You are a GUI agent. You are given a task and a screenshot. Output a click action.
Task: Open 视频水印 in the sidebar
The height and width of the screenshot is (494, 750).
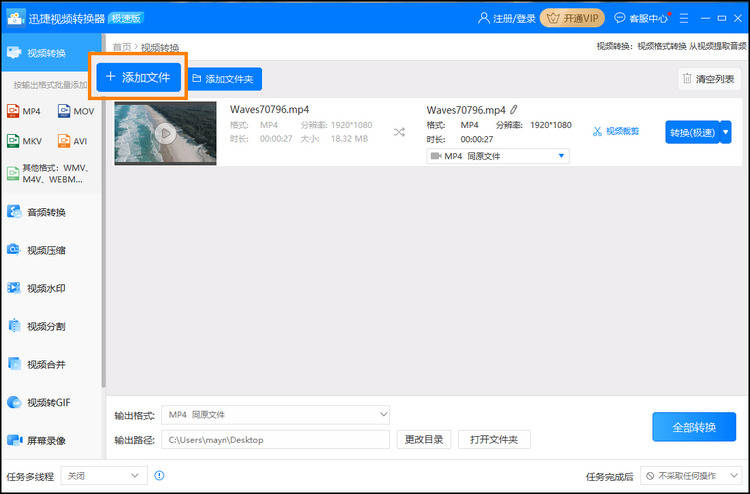click(x=37, y=288)
